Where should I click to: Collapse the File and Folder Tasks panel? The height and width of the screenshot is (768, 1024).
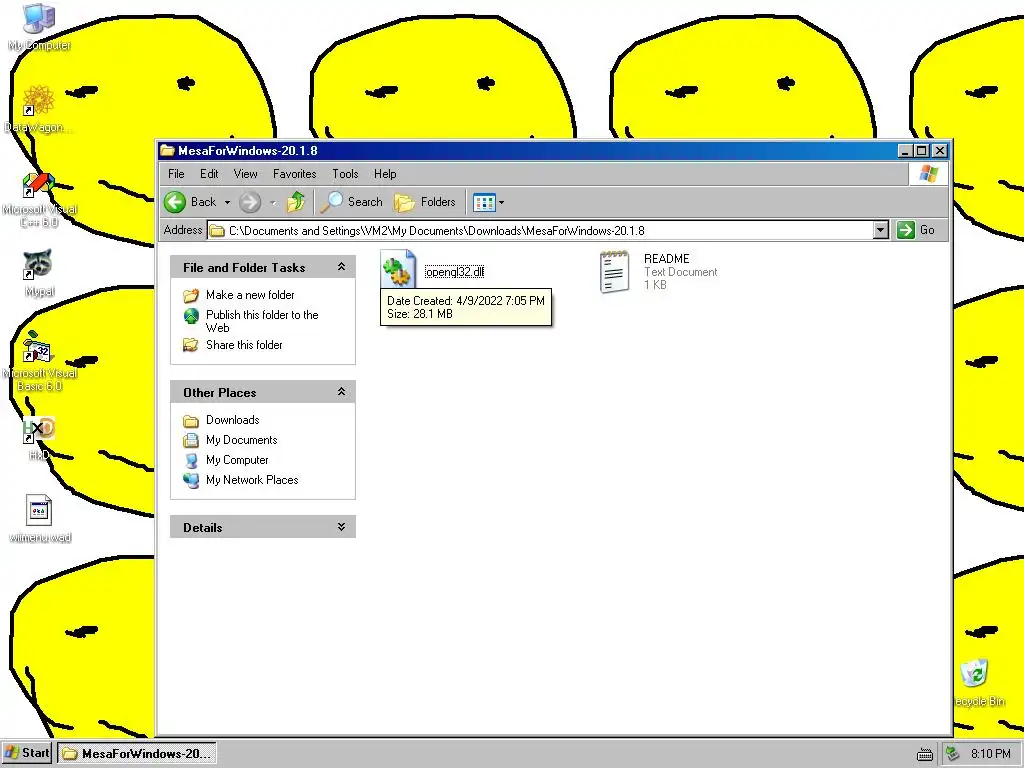pyautogui.click(x=341, y=267)
